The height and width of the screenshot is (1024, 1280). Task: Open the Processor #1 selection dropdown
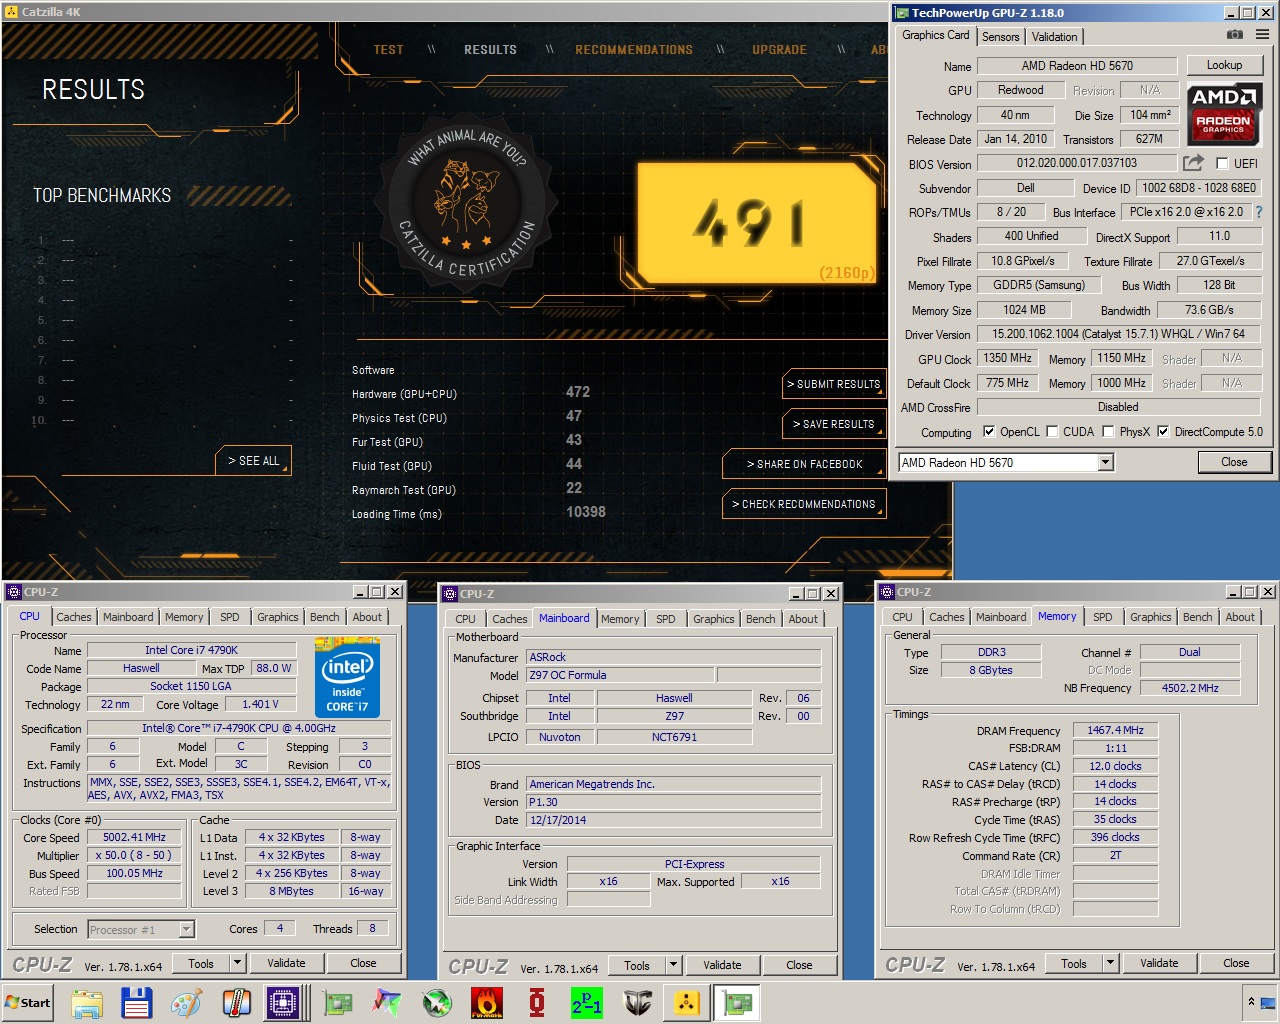(186, 929)
